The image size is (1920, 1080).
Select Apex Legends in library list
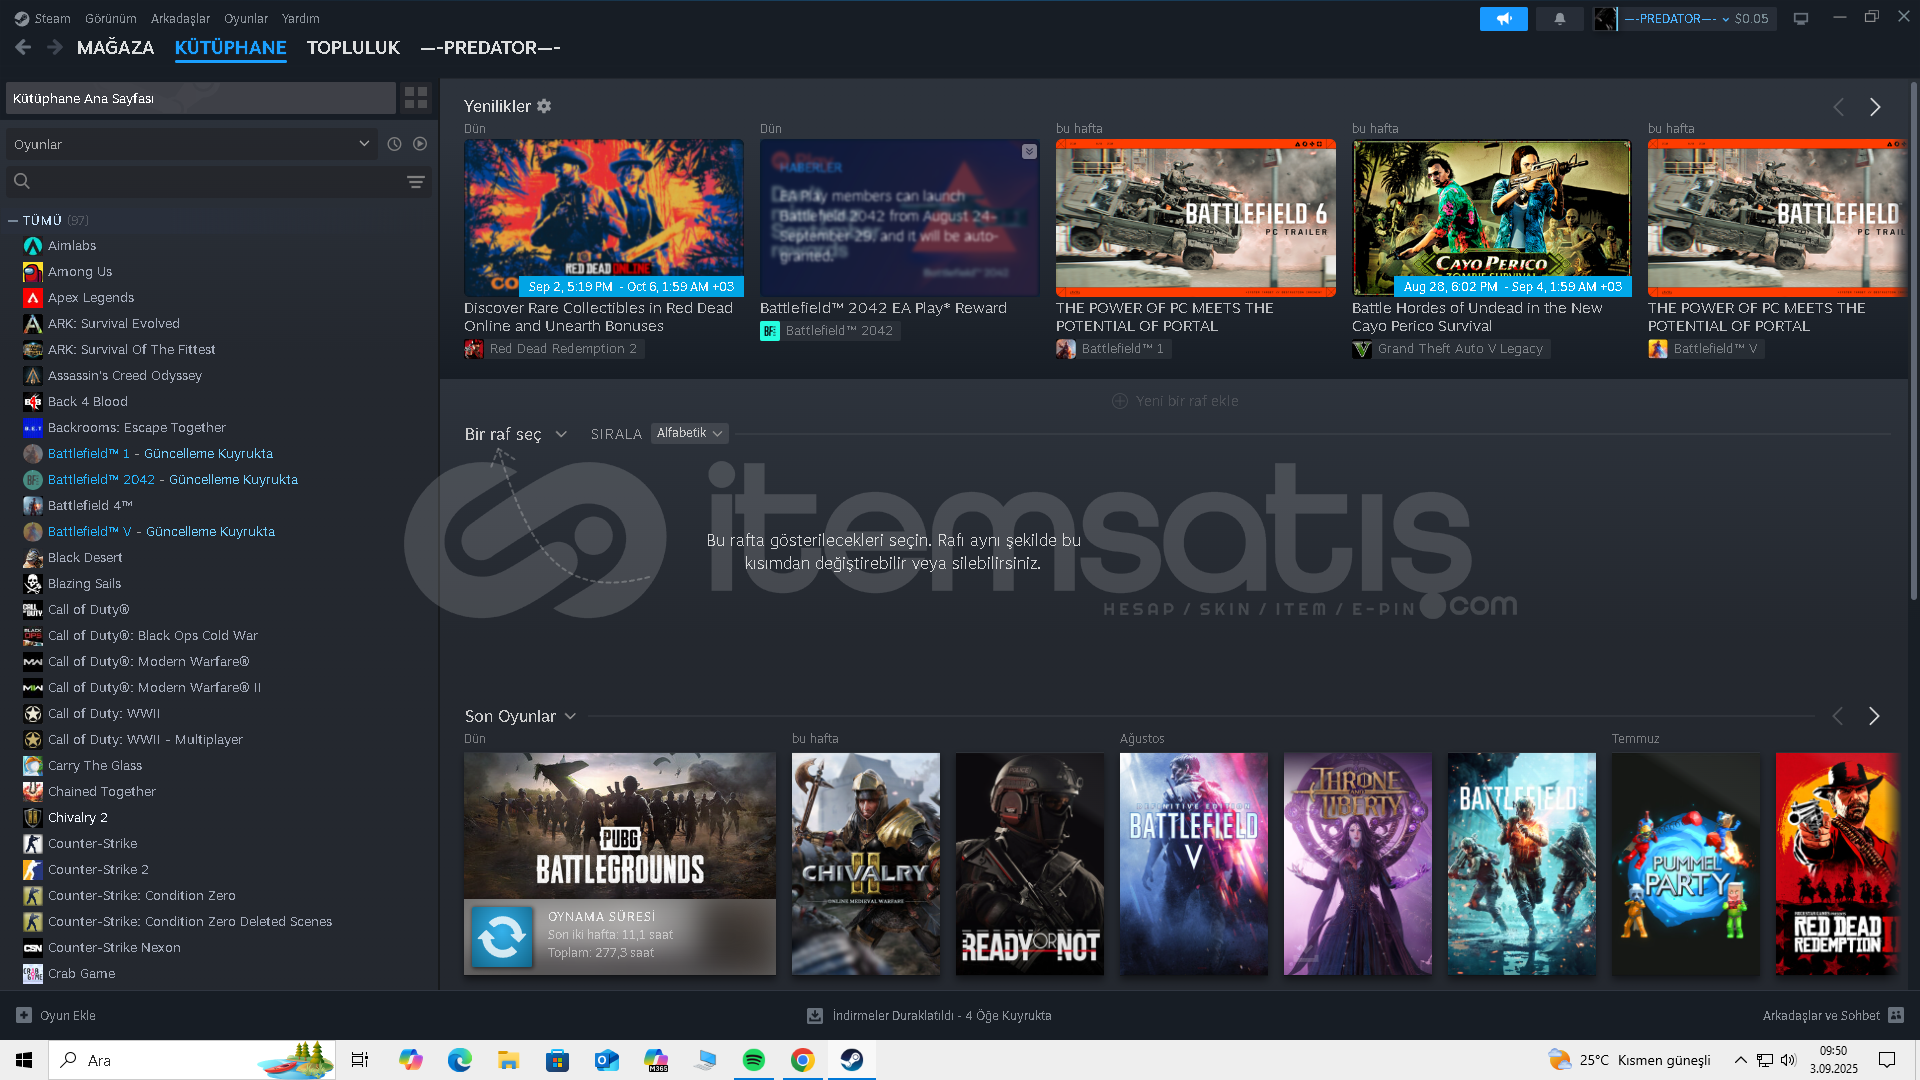91,298
